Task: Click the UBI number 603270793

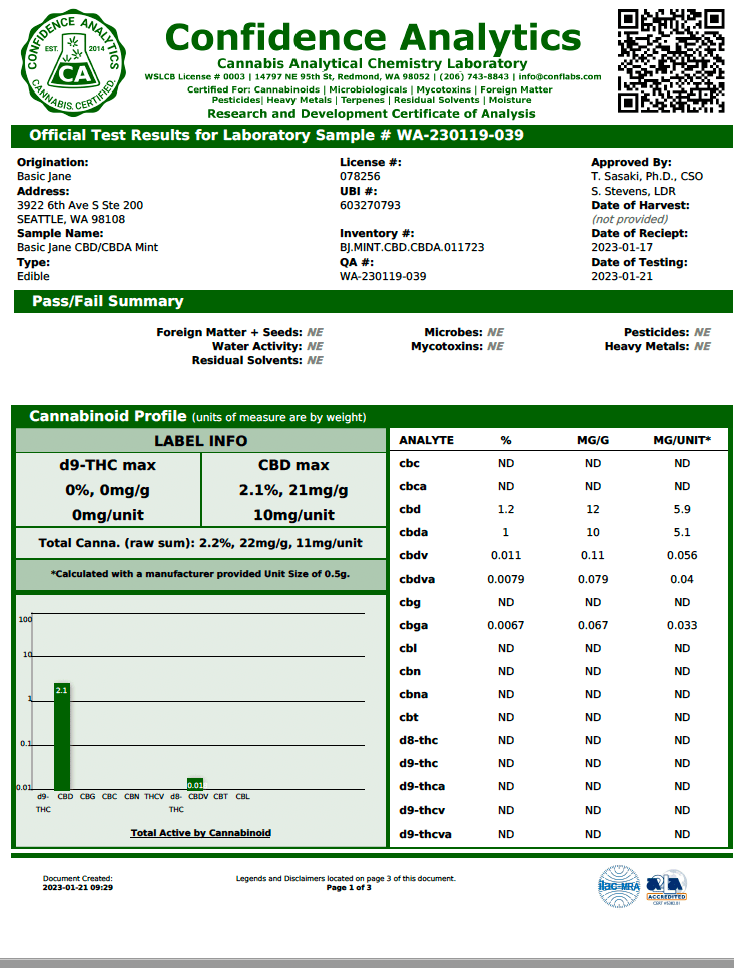Action: (370, 205)
